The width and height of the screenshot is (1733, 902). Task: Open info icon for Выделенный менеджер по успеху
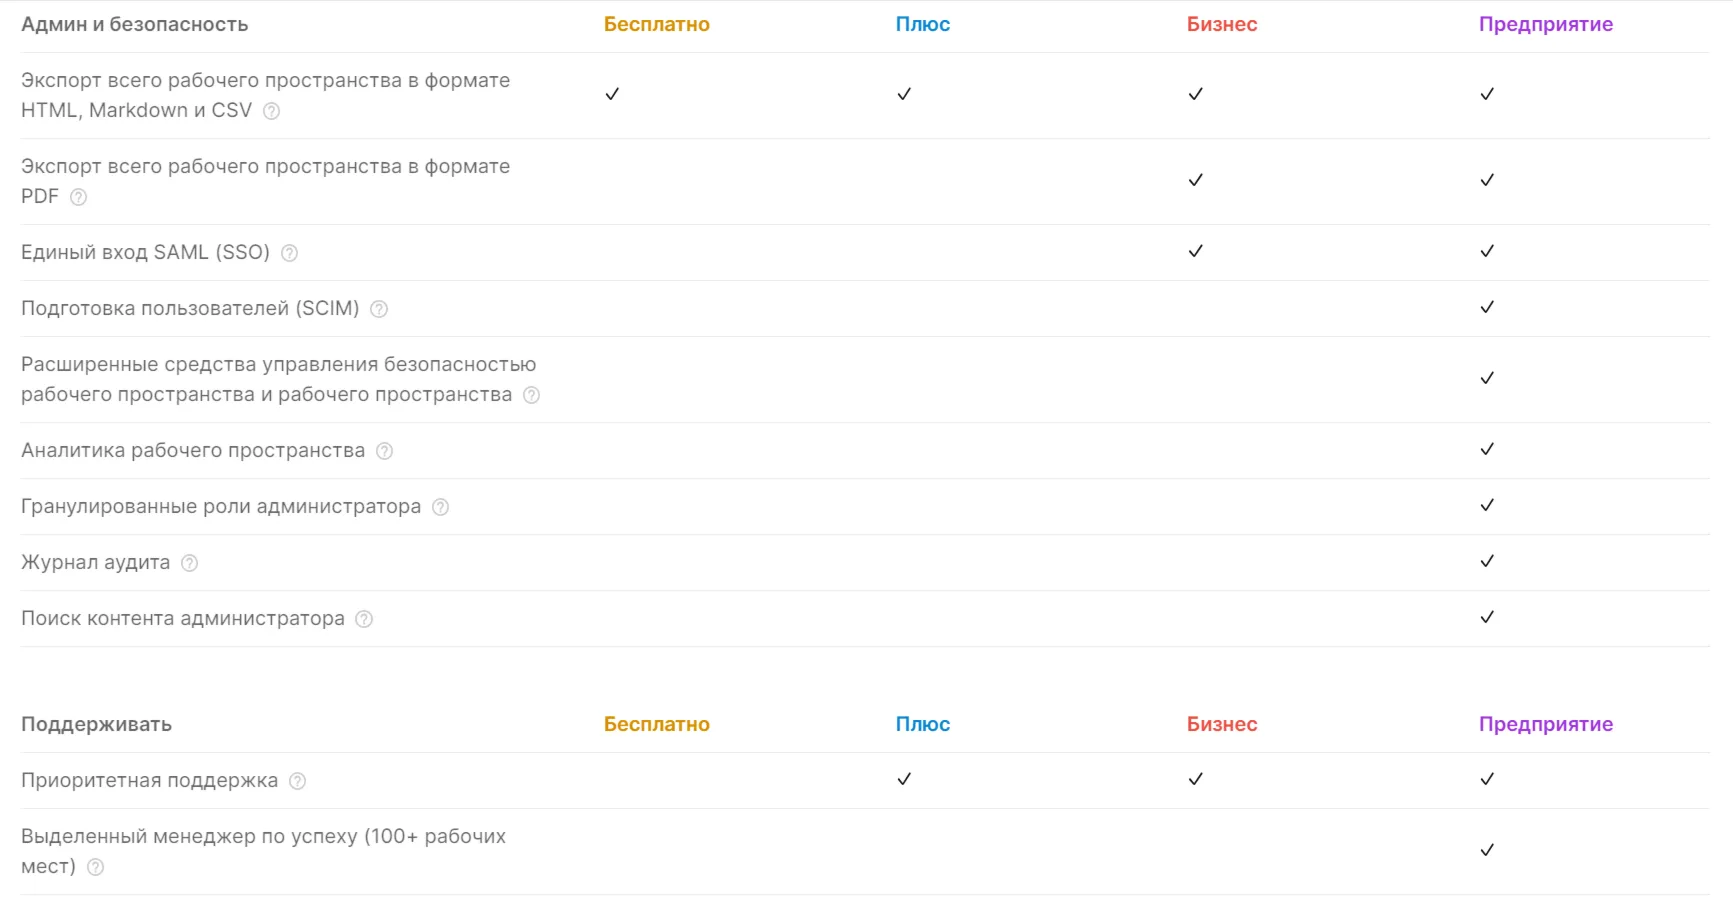(x=95, y=867)
